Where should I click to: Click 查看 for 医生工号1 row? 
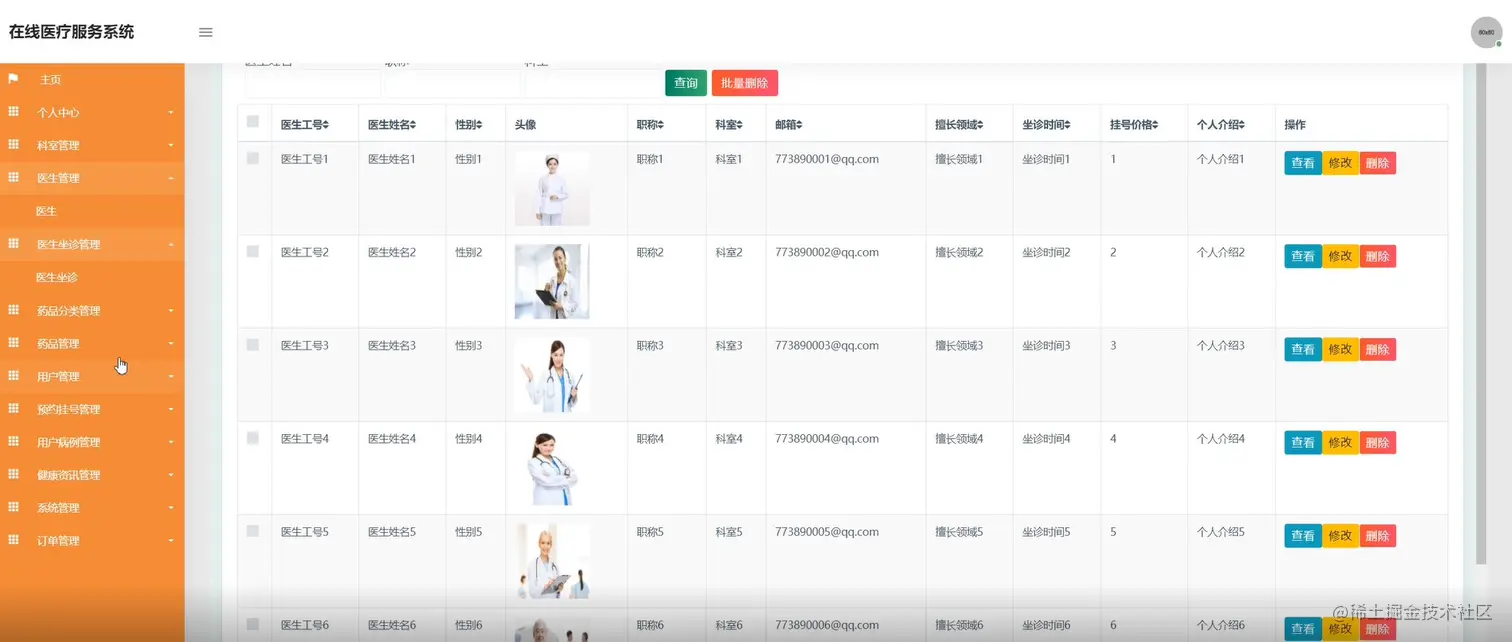1303,163
